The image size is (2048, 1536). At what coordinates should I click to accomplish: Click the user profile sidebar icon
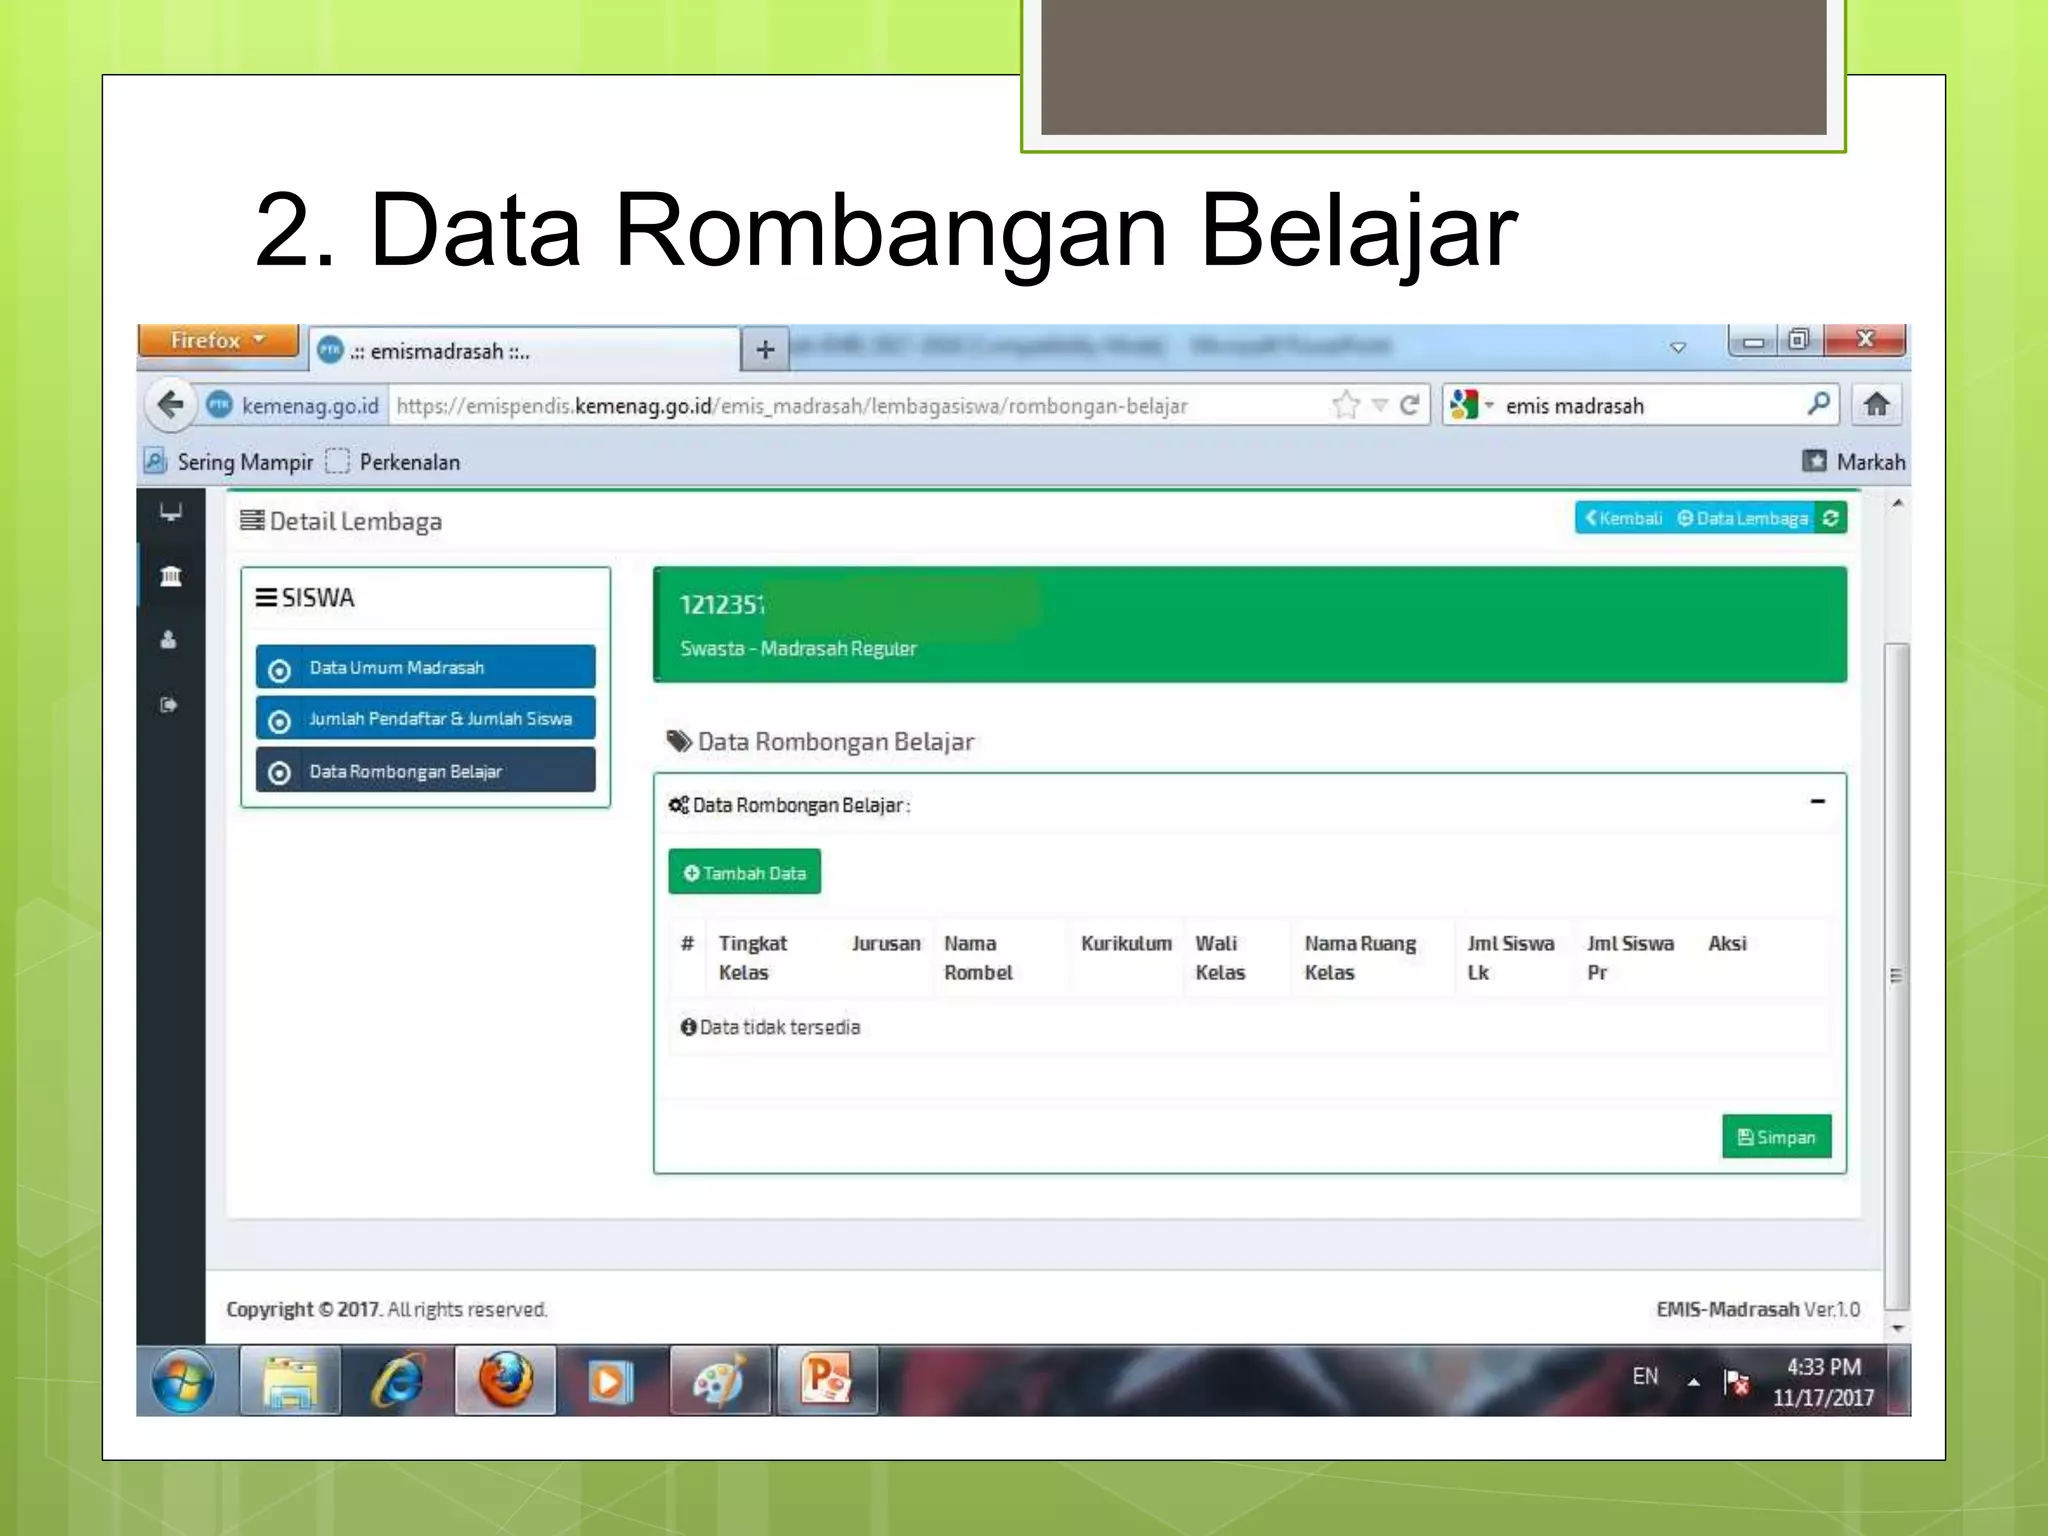[169, 640]
